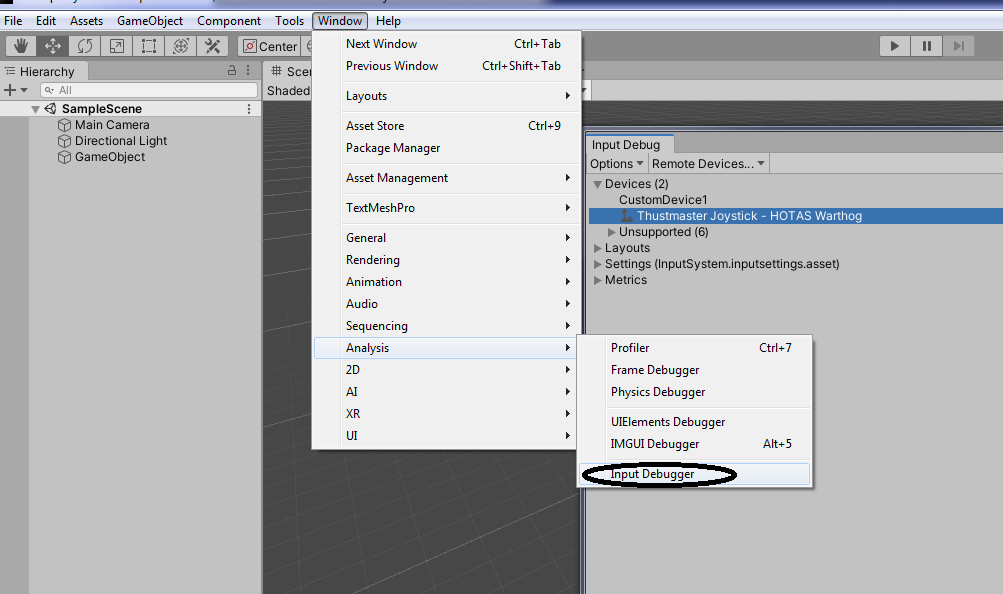Open the Remote Devices dropdown
This screenshot has height=594, width=1003.
coord(708,164)
